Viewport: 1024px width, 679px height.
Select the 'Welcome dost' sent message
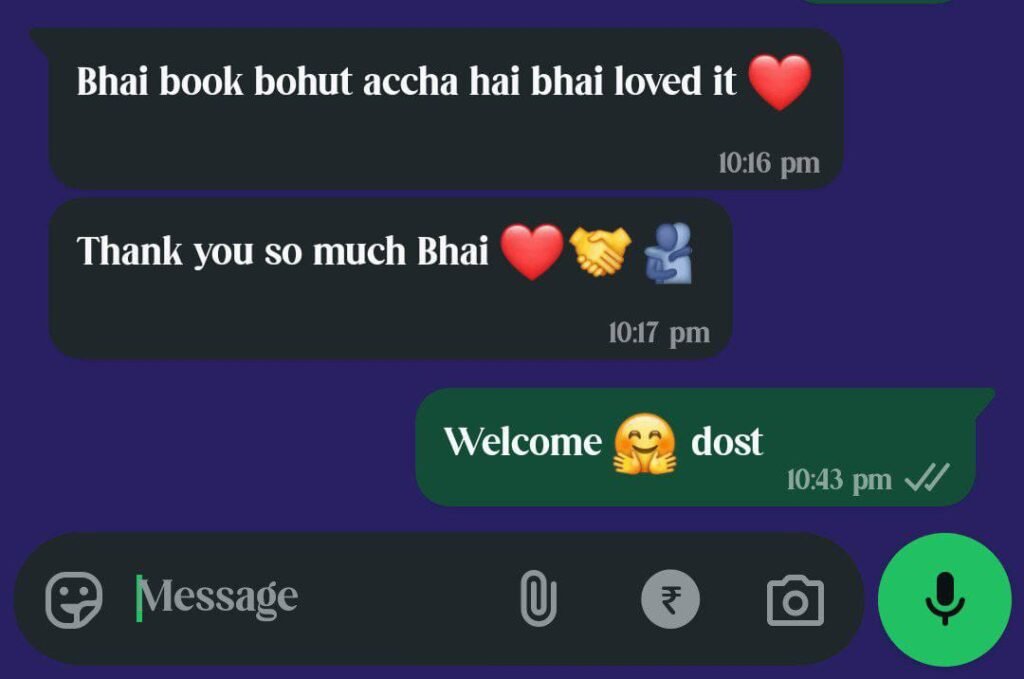tap(696, 447)
